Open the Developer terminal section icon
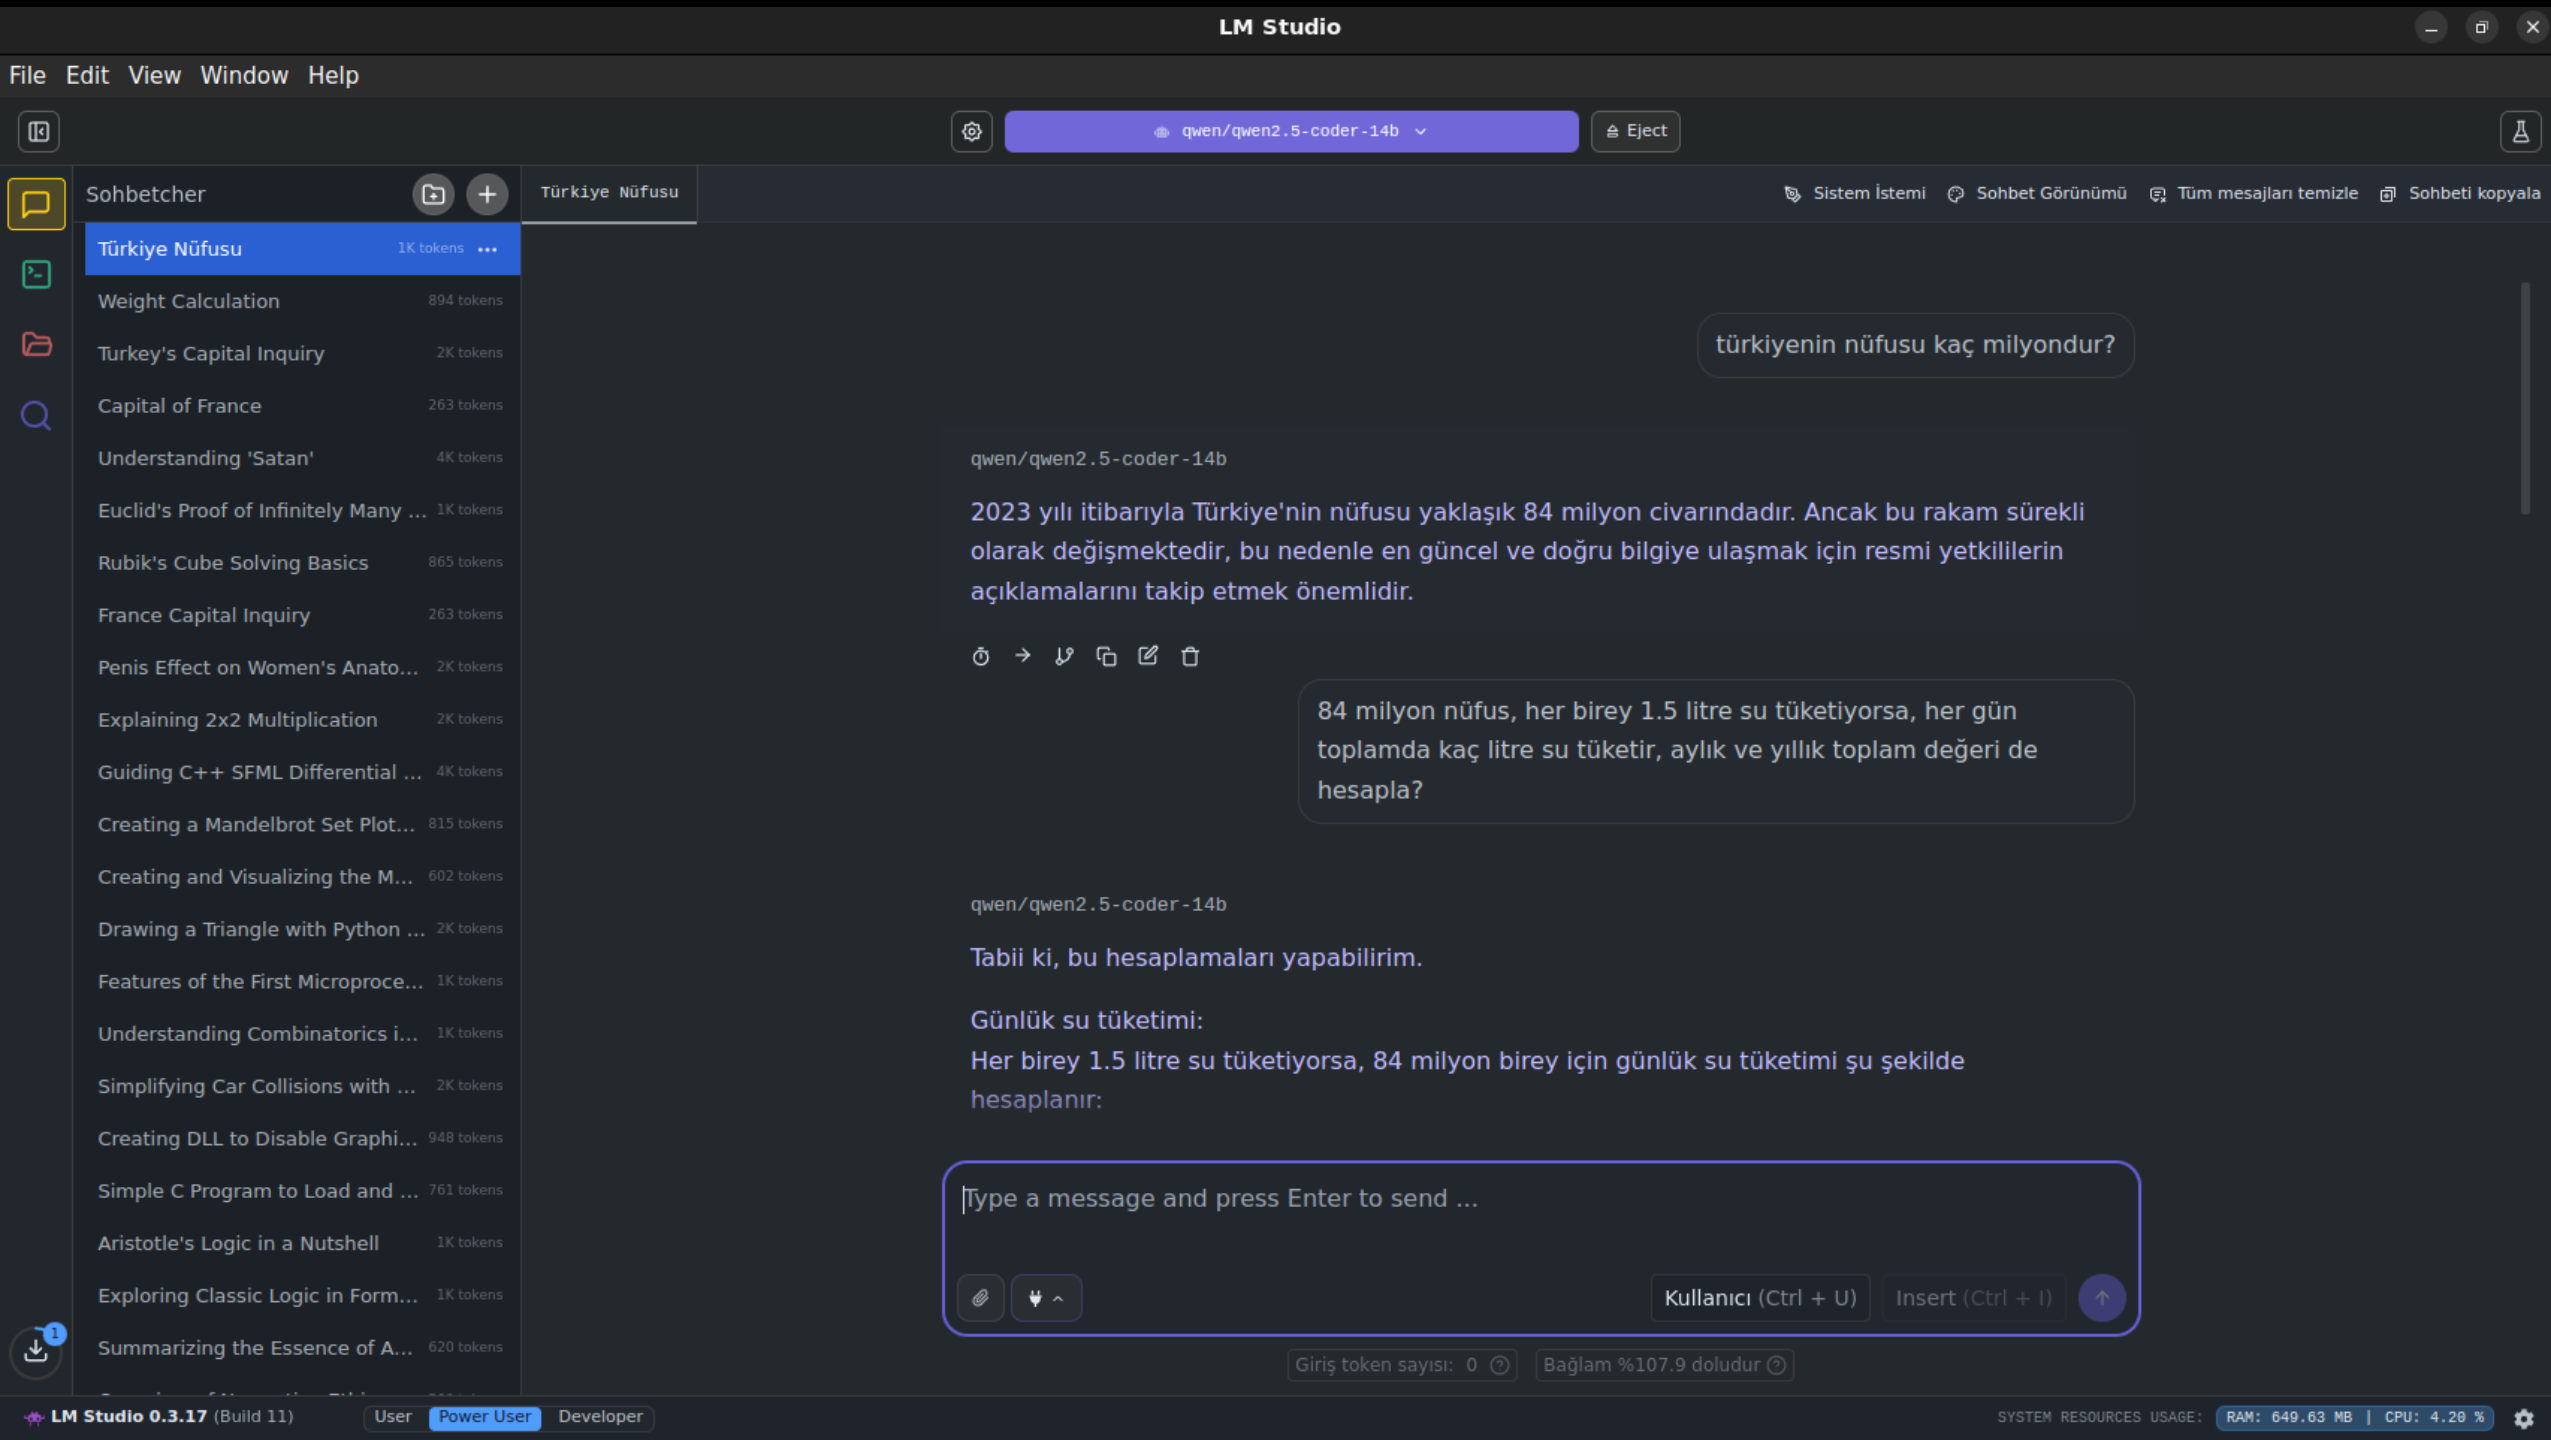Screen dimensions: 2551x1440 coord(37,274)
